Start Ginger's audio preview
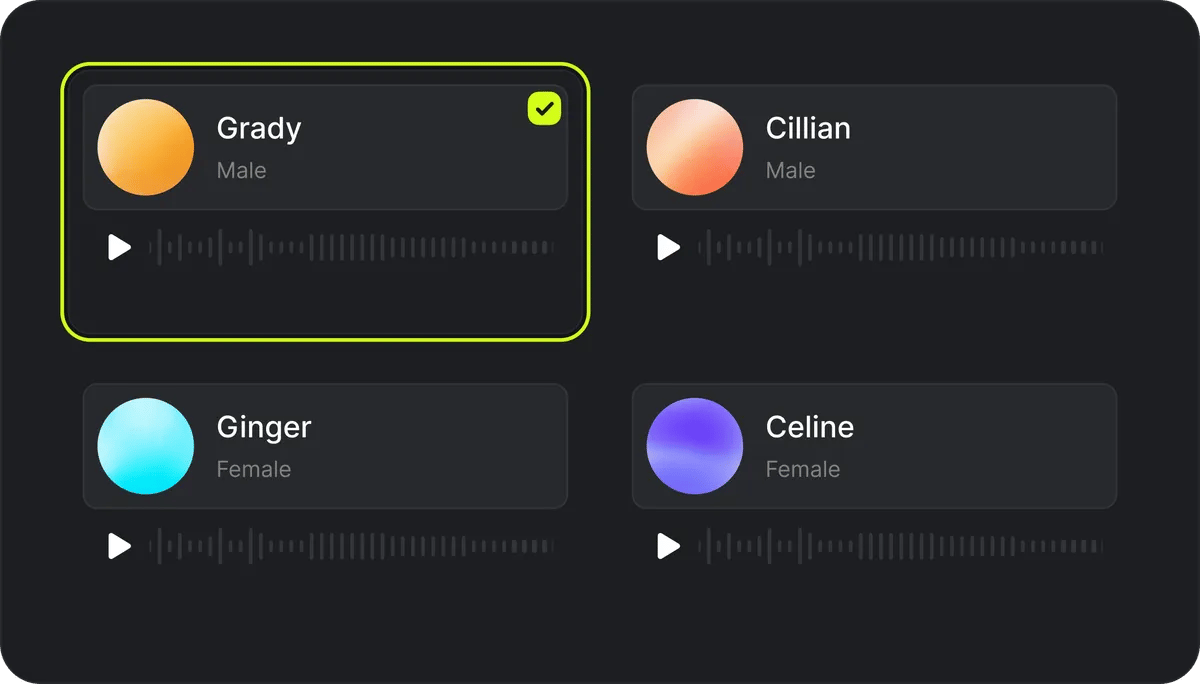Screen dimensions: 1200x684 pos(120,546)
